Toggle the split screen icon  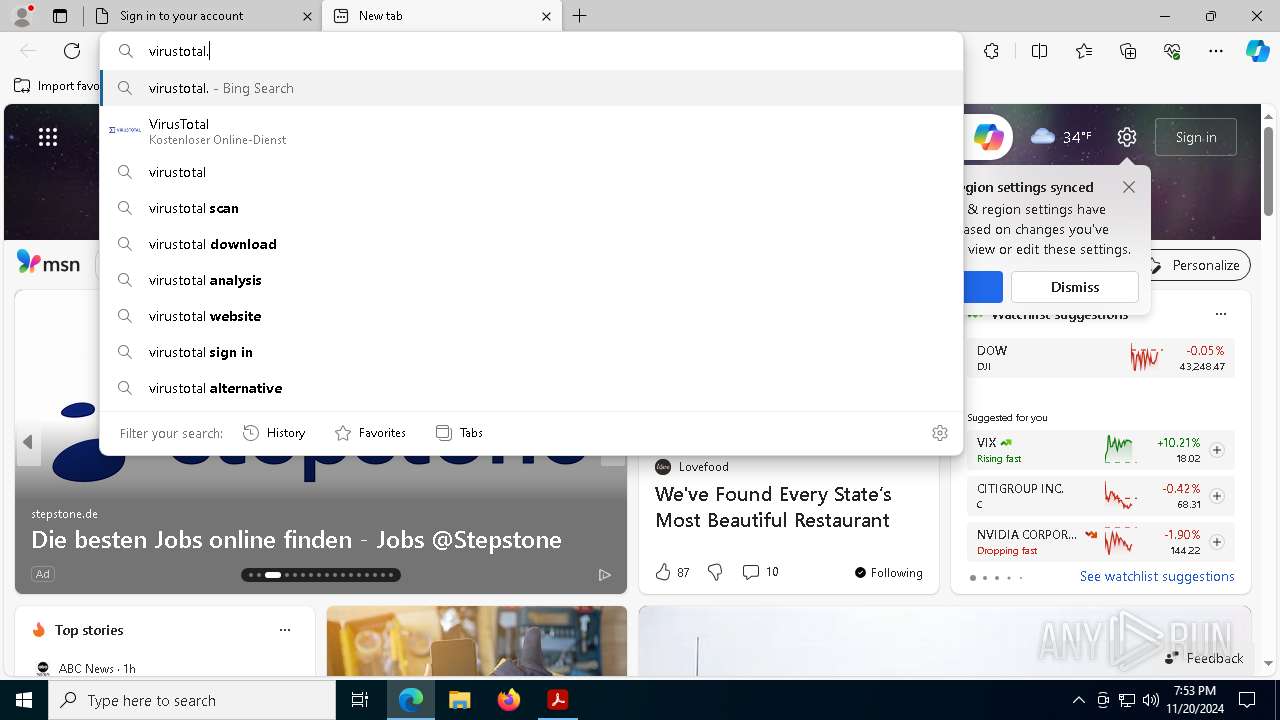point(1039,51)
